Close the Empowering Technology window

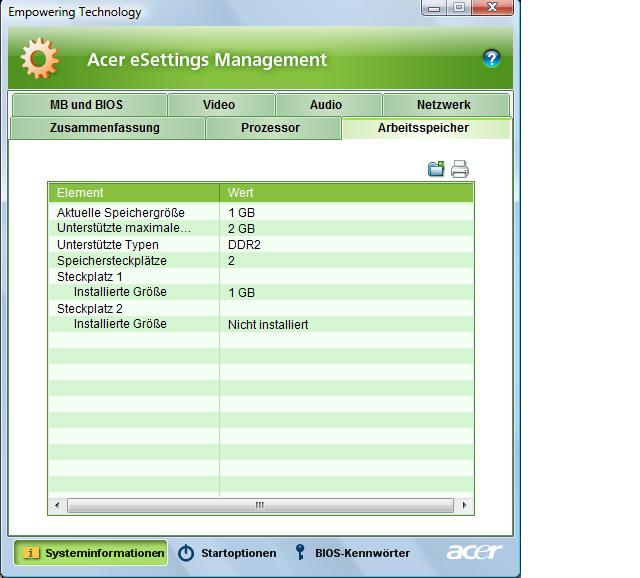tap(493, 7)
